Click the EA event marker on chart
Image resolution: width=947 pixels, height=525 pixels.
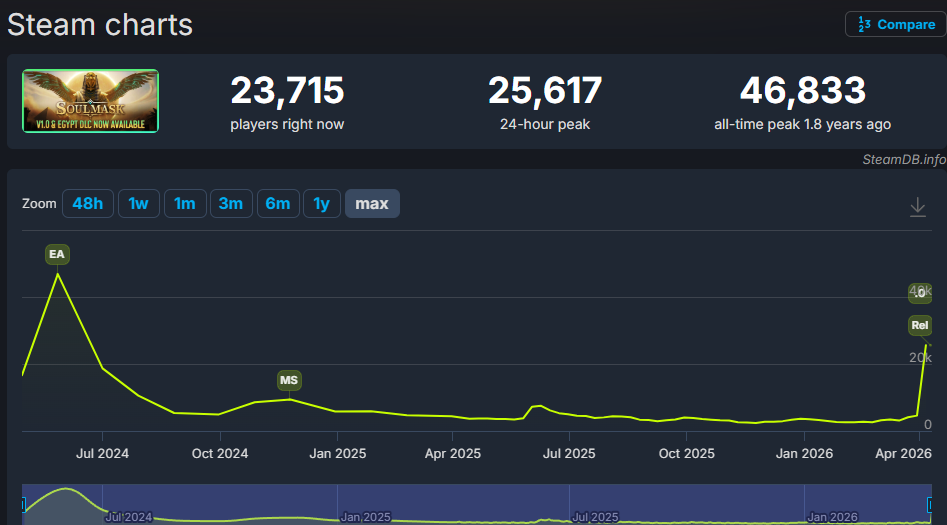pyautogui.click(x=57, y=255)
